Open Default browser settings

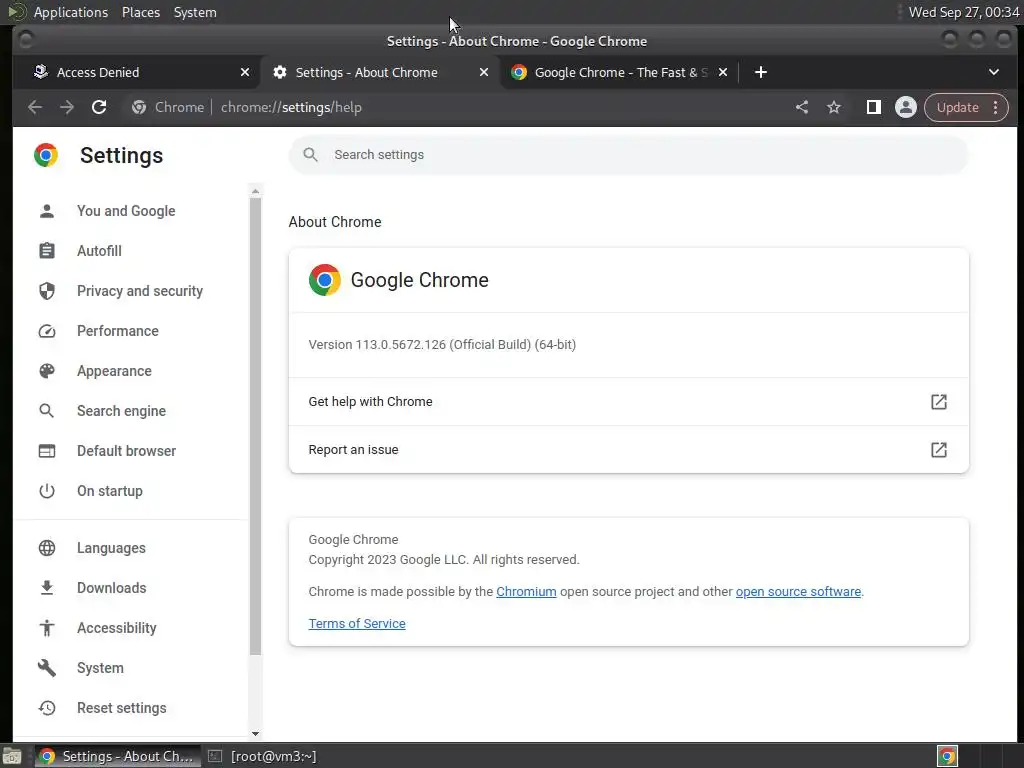coord(126,451)
